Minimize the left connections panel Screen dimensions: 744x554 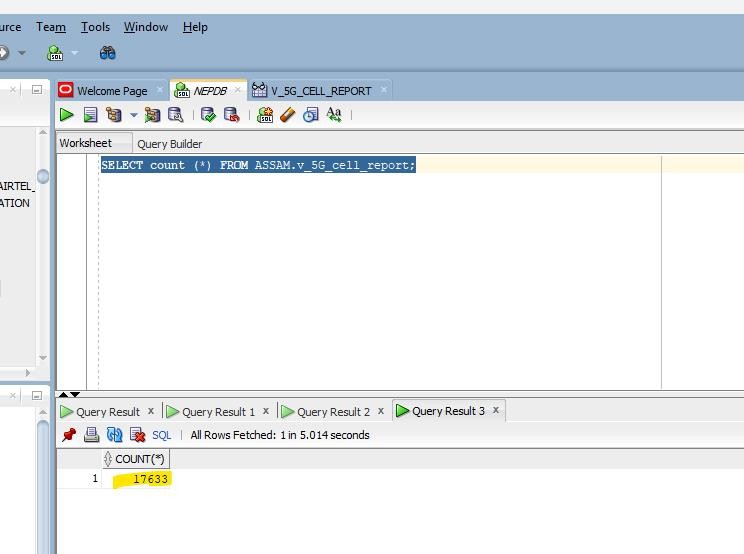click(36, 89)
